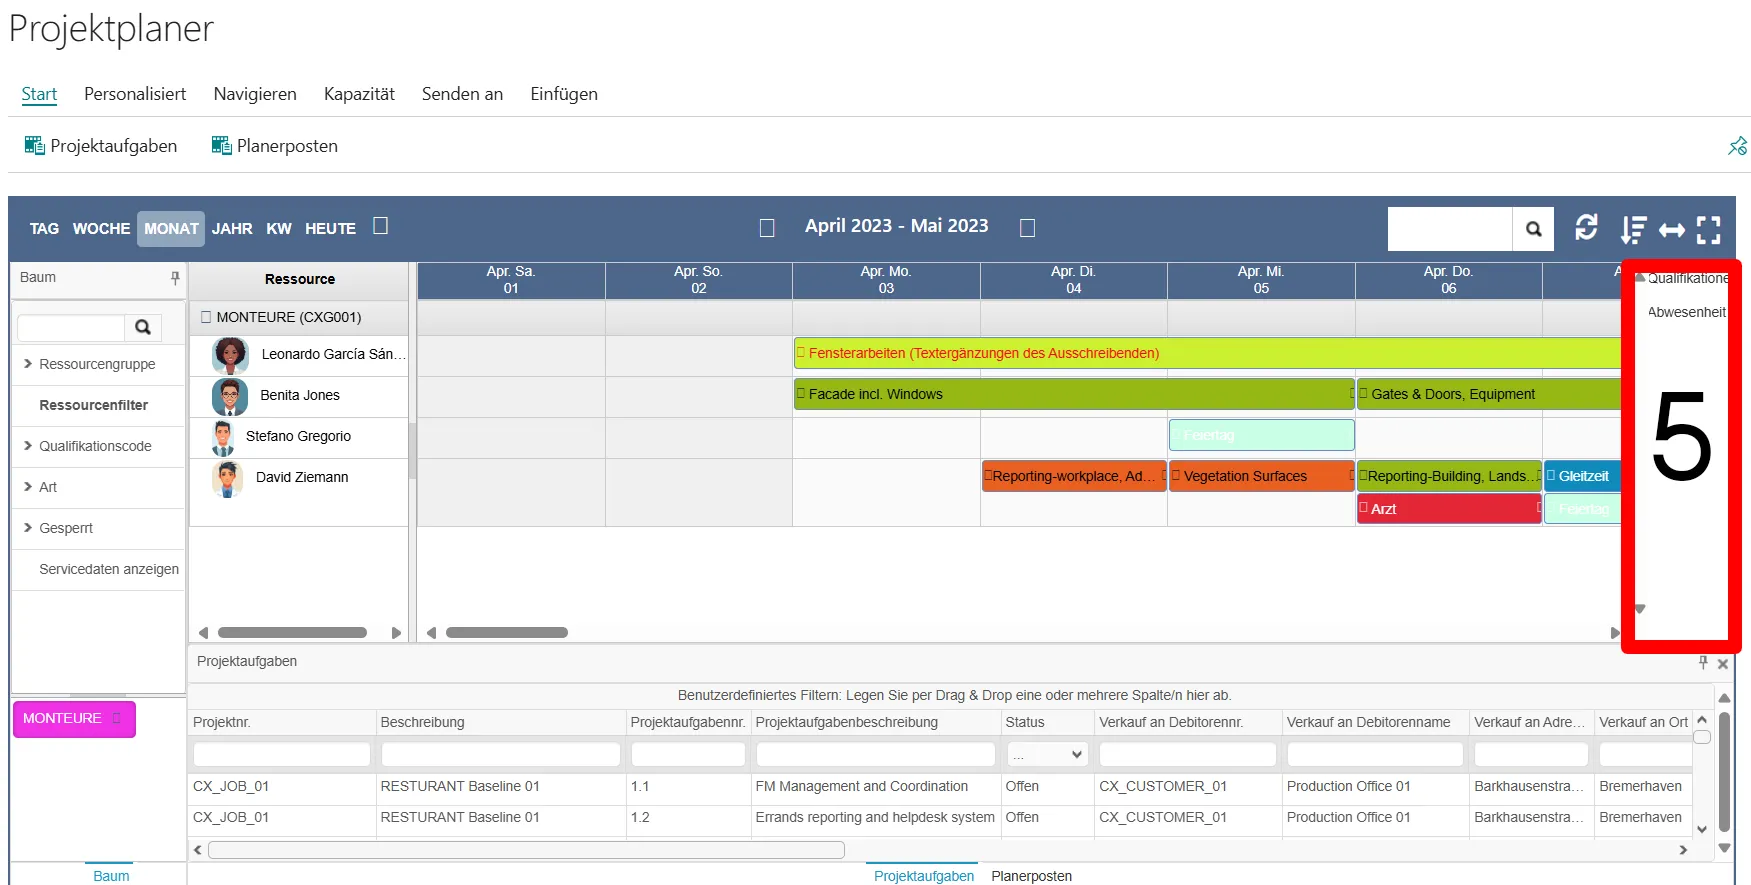1751x885 pixels.
Task: Click the pin icon in the top-right corner
Action: tap(1737, 146)
